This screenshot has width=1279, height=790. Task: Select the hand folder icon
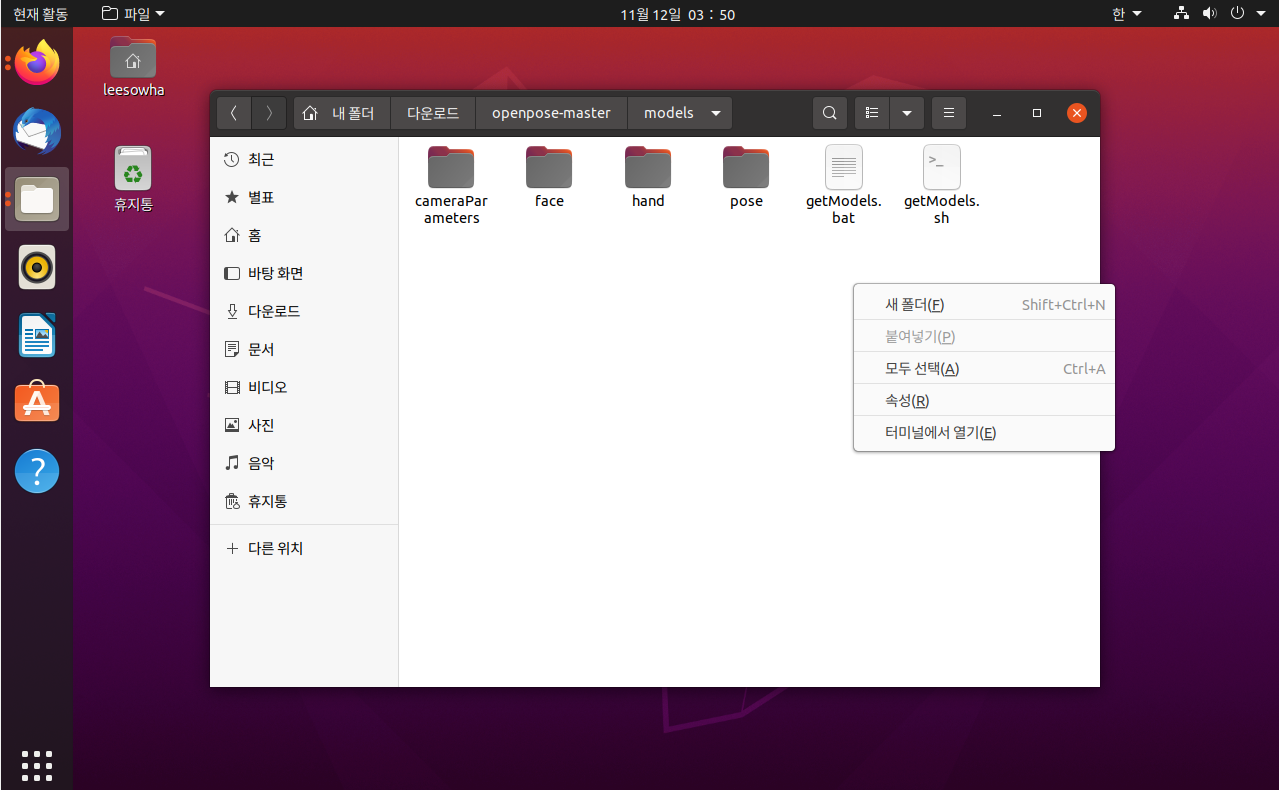point(648,167)
